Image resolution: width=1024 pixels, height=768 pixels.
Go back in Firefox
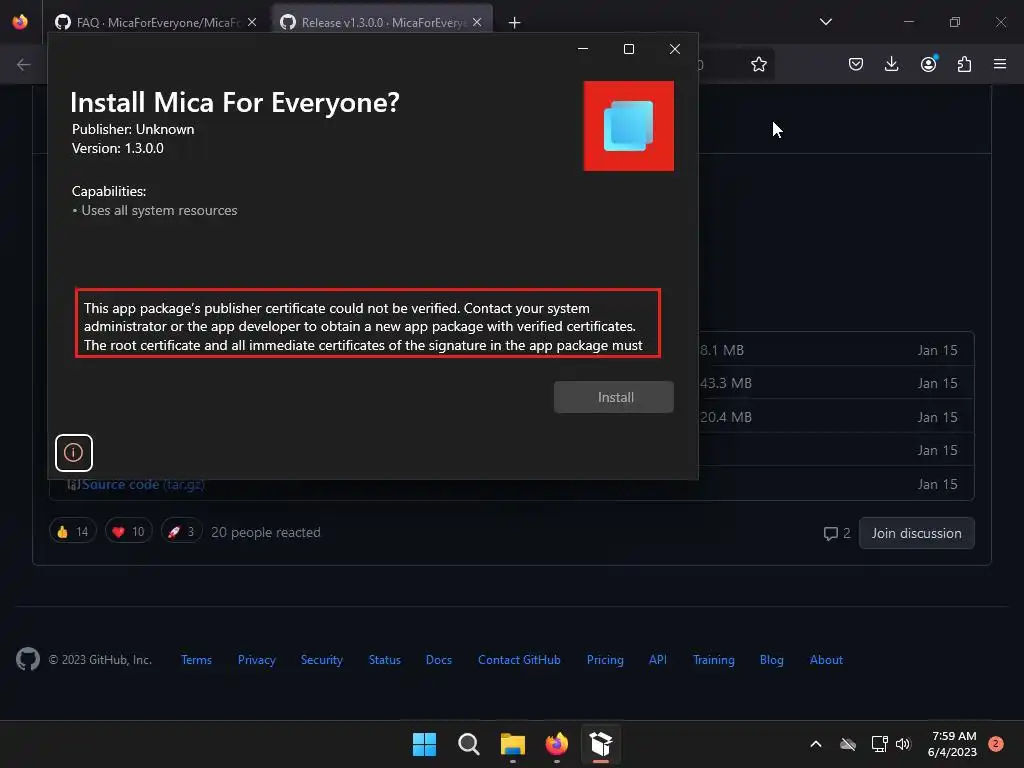[24, 64]
